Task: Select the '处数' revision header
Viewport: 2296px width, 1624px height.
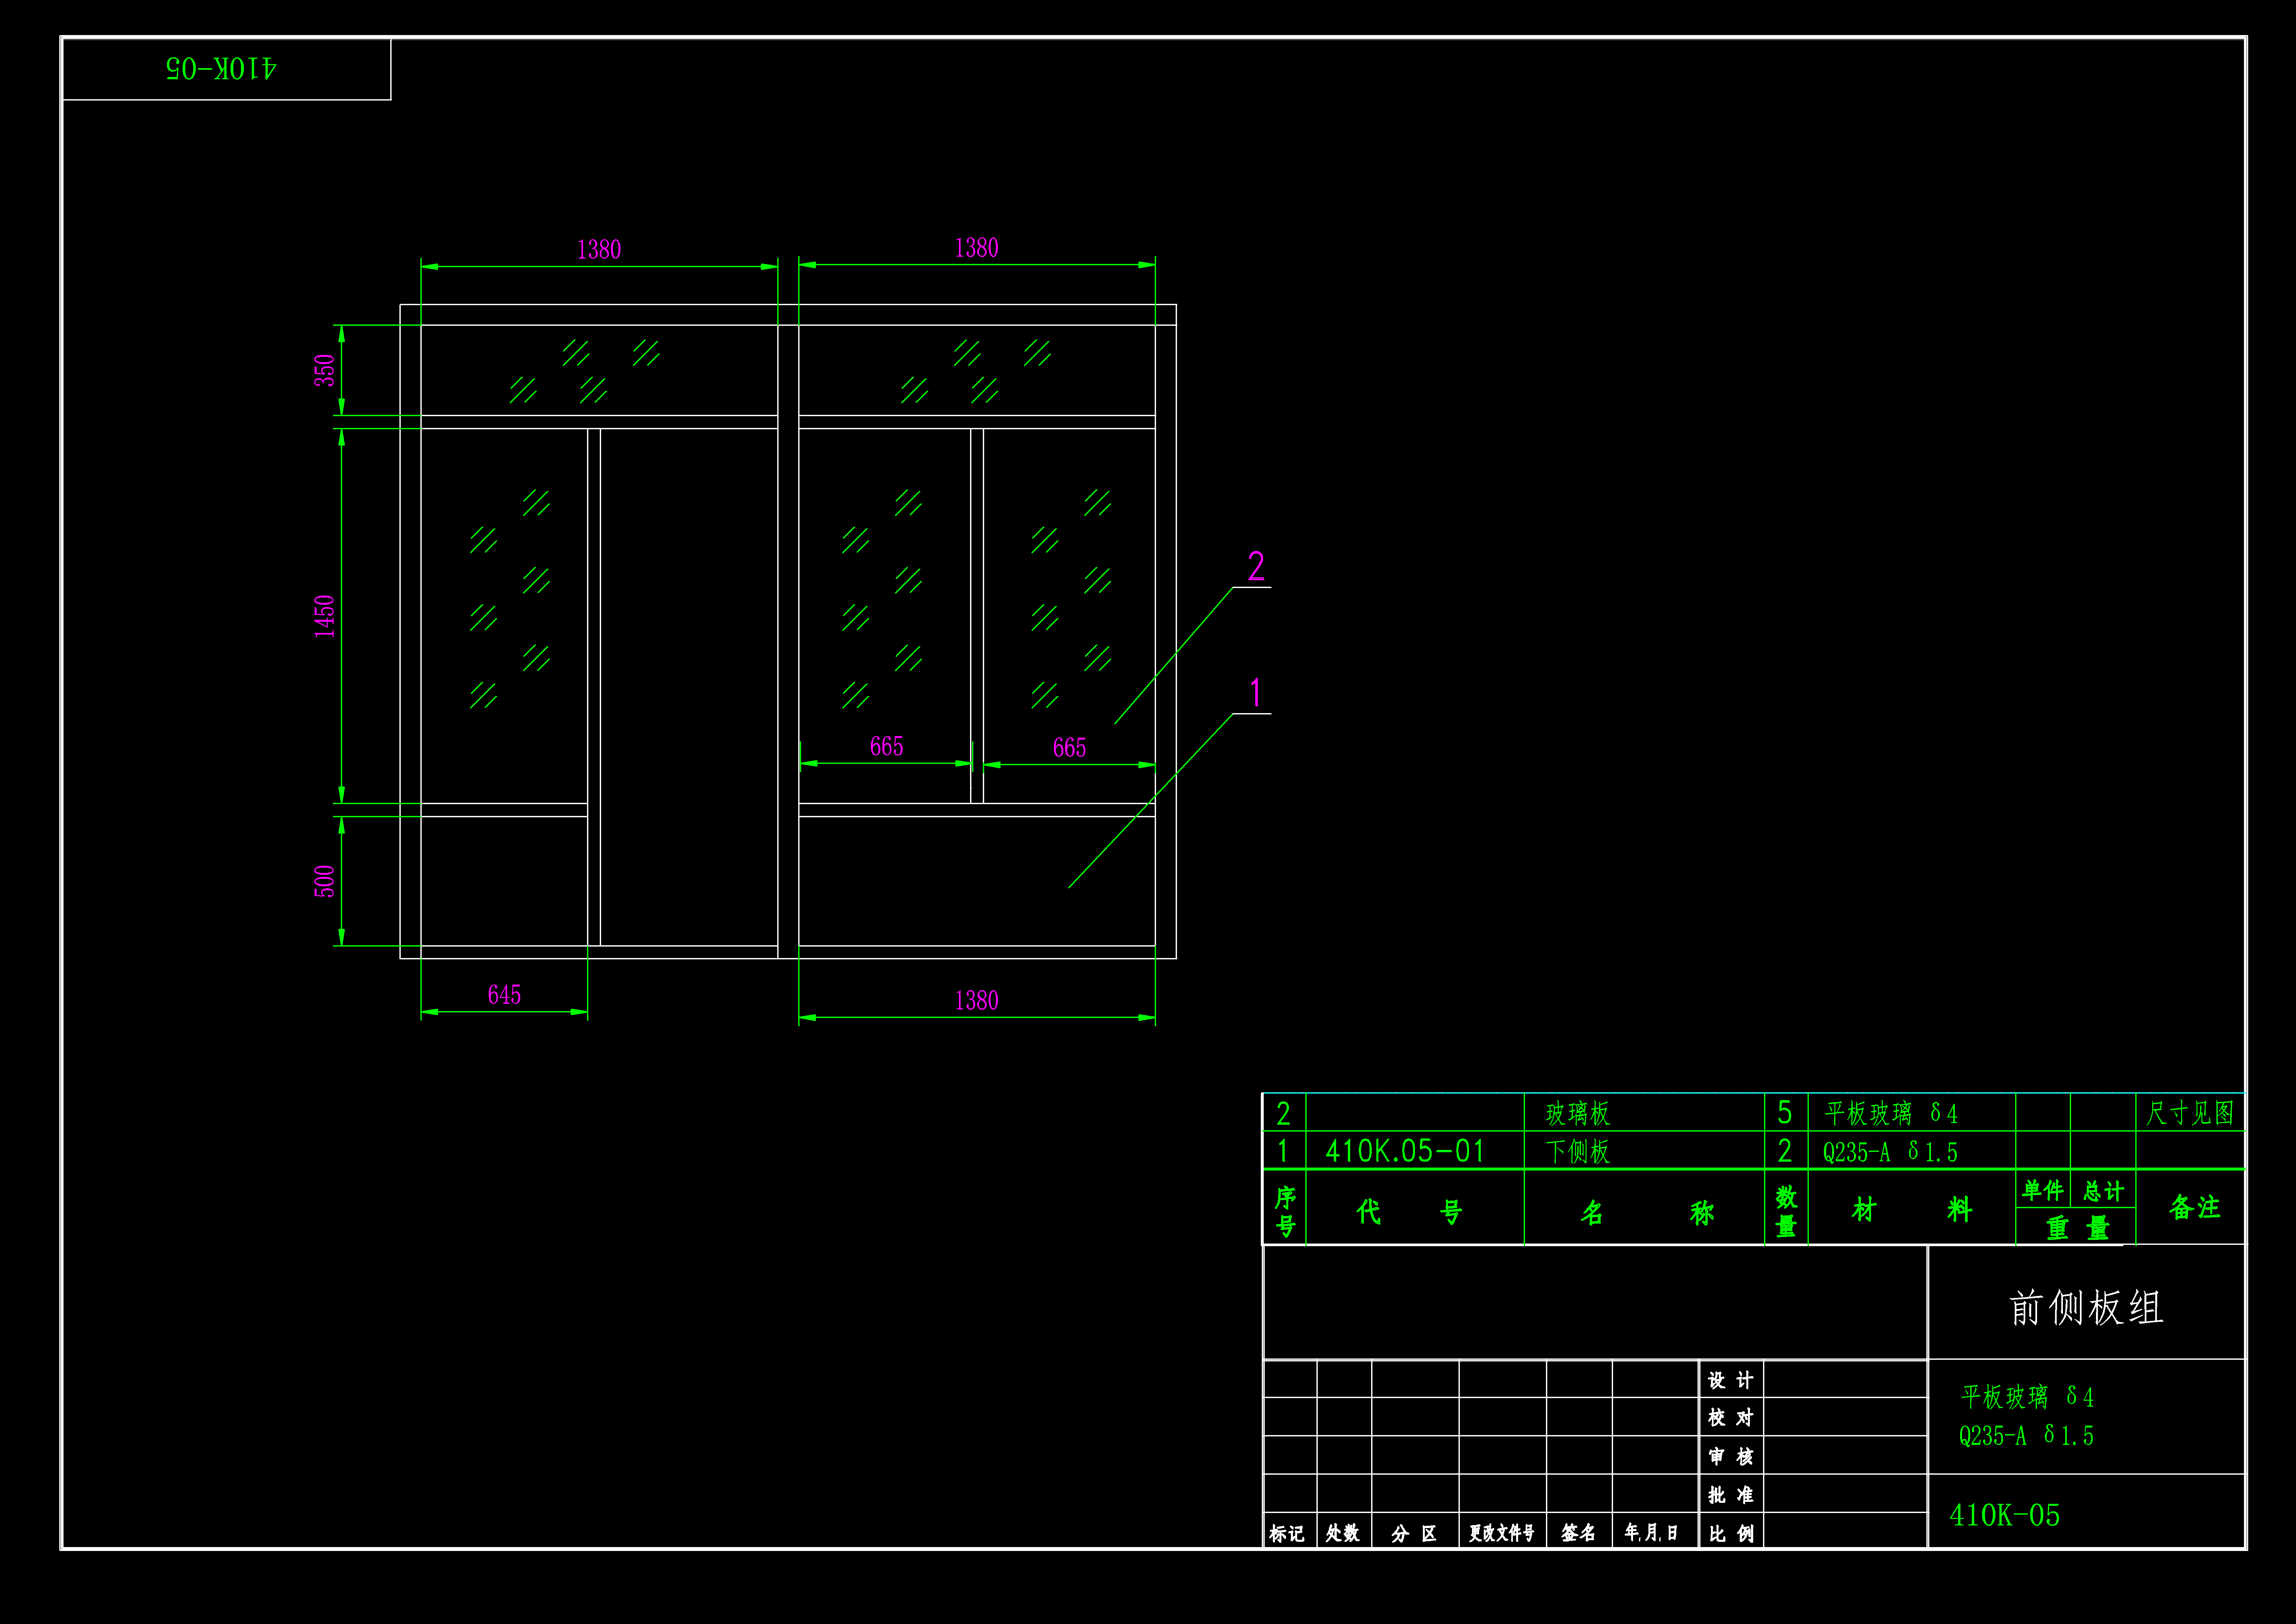Action: (x=1343, y=1533)
